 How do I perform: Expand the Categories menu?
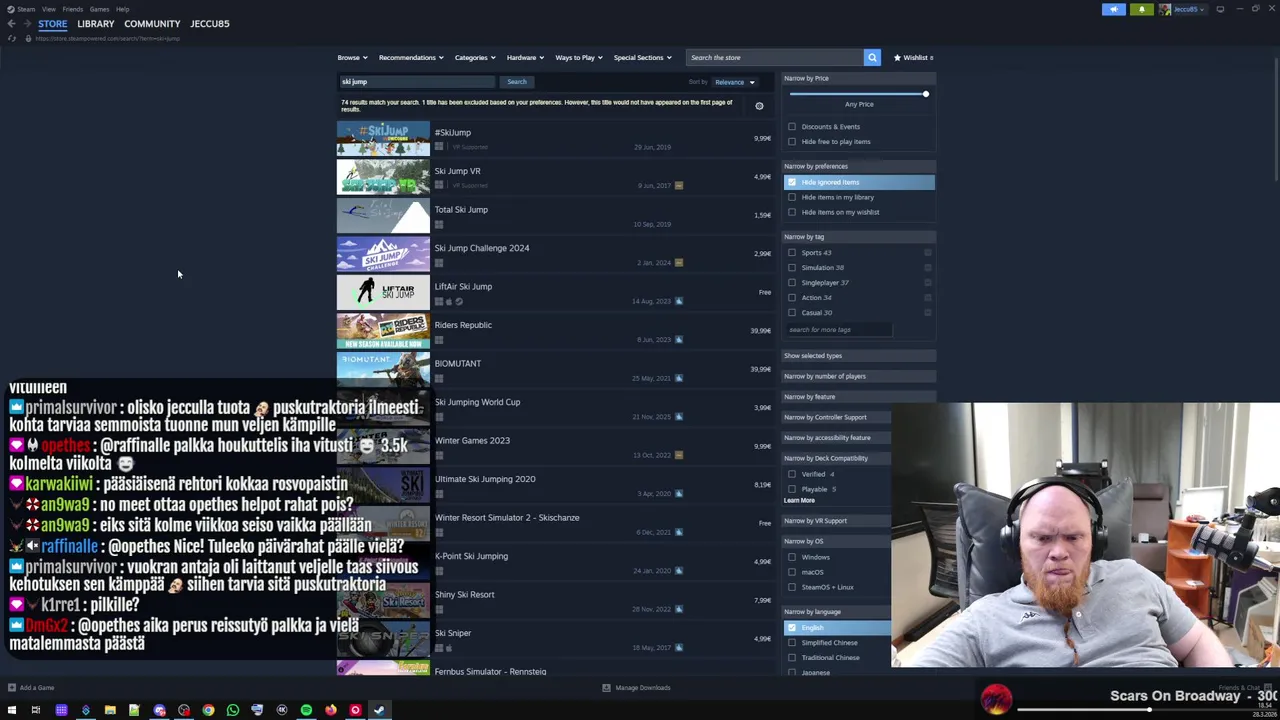coord(474,57)
